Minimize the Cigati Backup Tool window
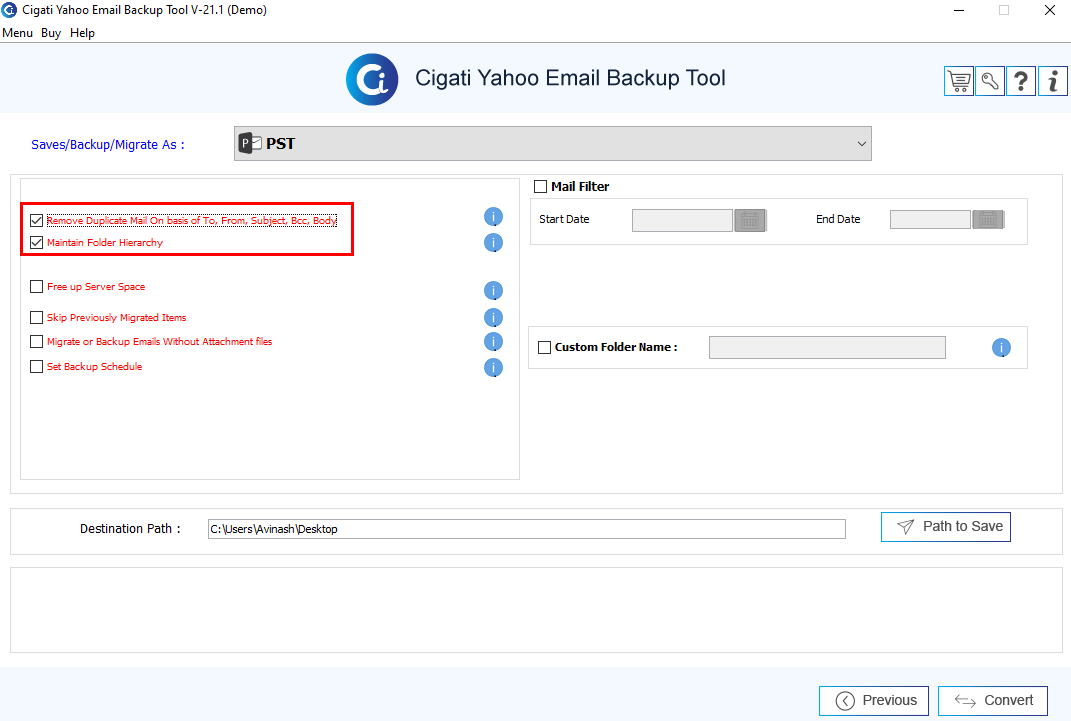 (959, 10)
